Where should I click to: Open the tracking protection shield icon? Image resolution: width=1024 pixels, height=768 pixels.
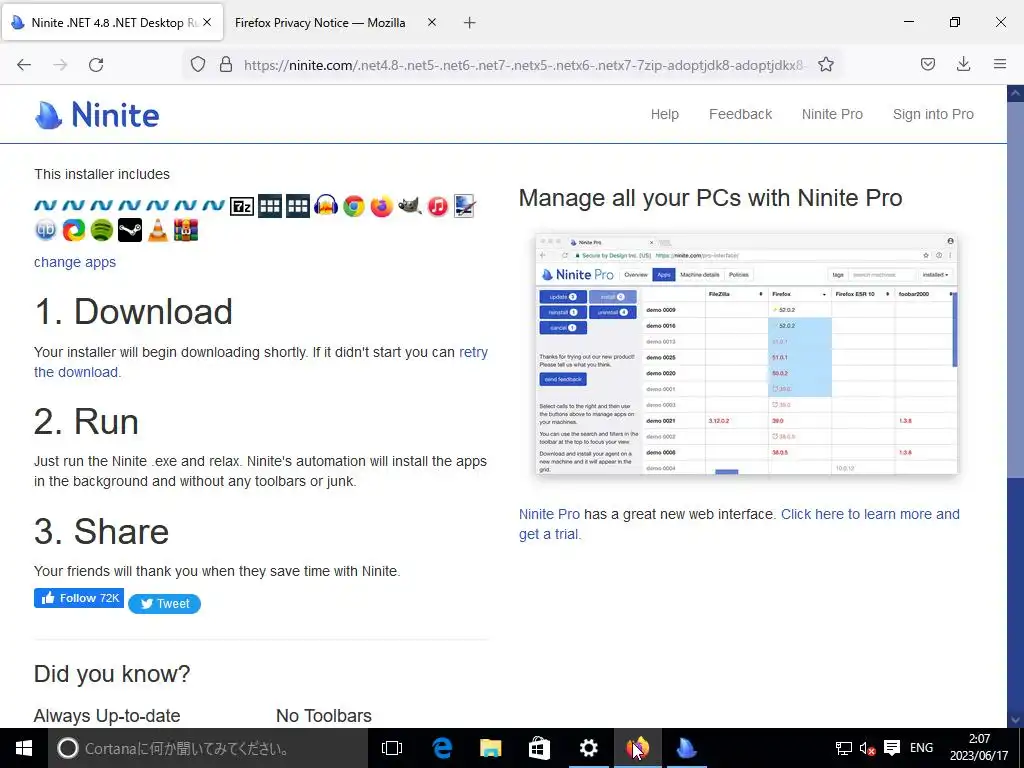pyautogui.click(x=198, y=65)
